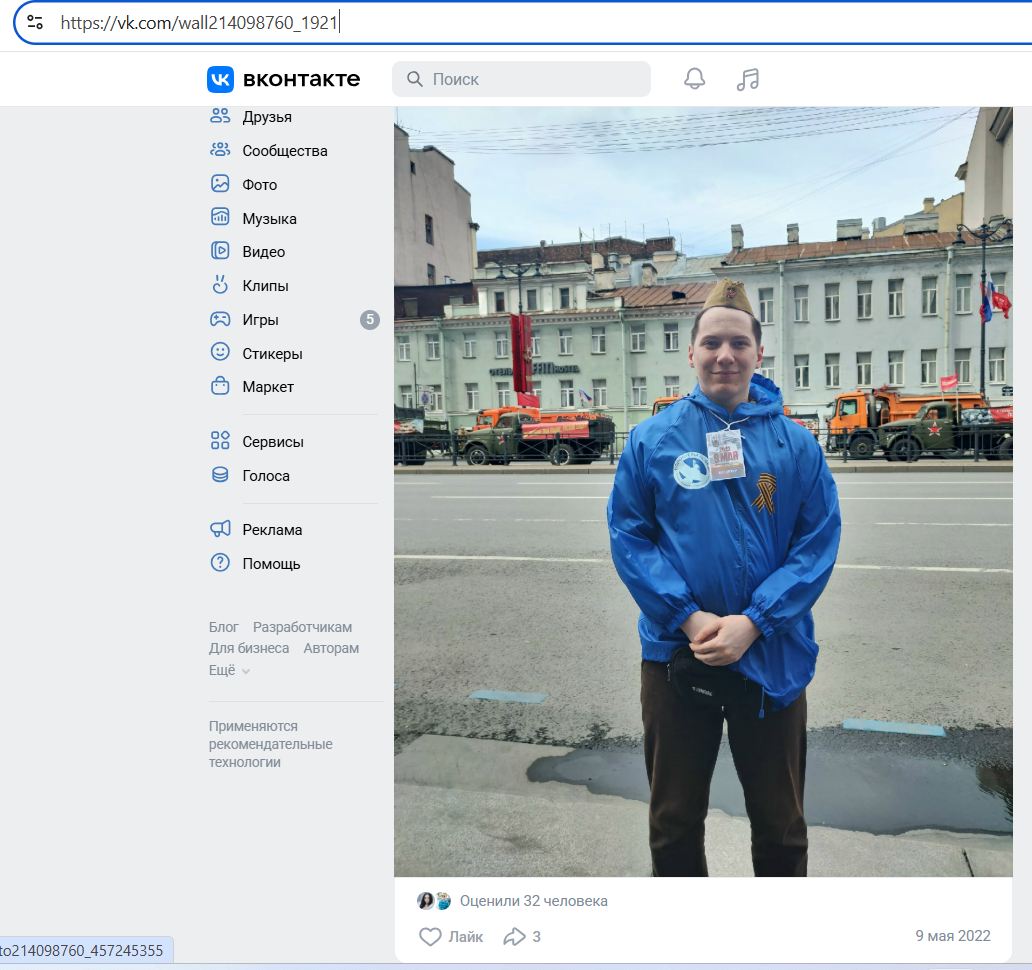
Task: Click the Stickers (Стикеры) smiley icon
Action: click(220, 352)
